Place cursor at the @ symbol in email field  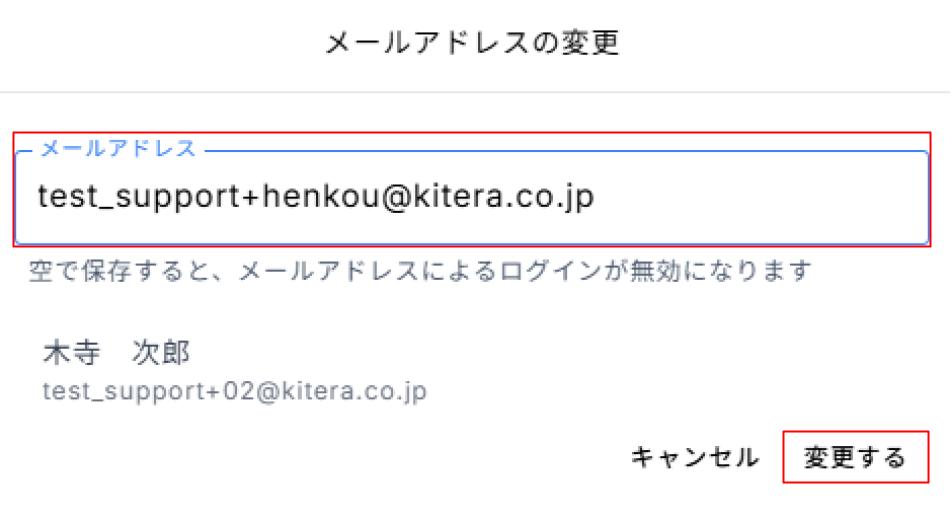click(x=396, y=197)
